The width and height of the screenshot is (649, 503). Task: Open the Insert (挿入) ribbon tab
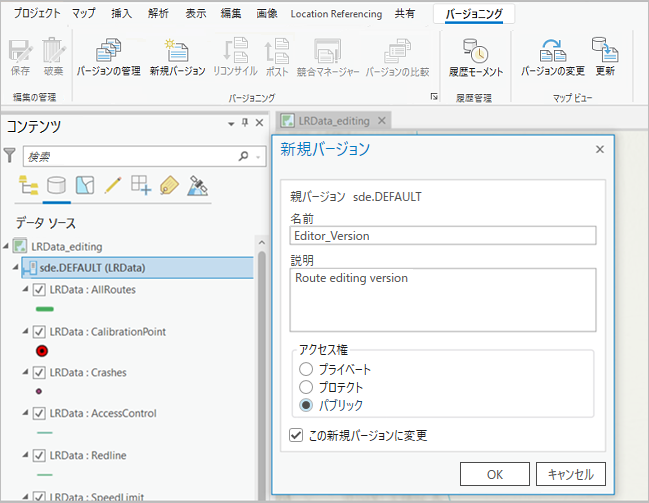(x=121, y=13)
